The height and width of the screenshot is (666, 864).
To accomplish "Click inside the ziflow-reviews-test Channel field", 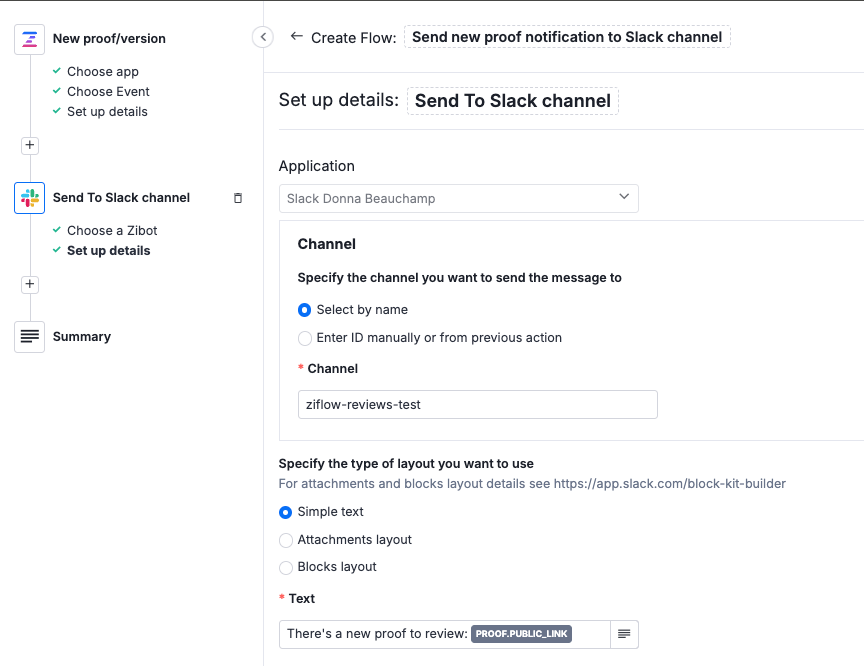I will pyautogui.click(x=477, y=404).
